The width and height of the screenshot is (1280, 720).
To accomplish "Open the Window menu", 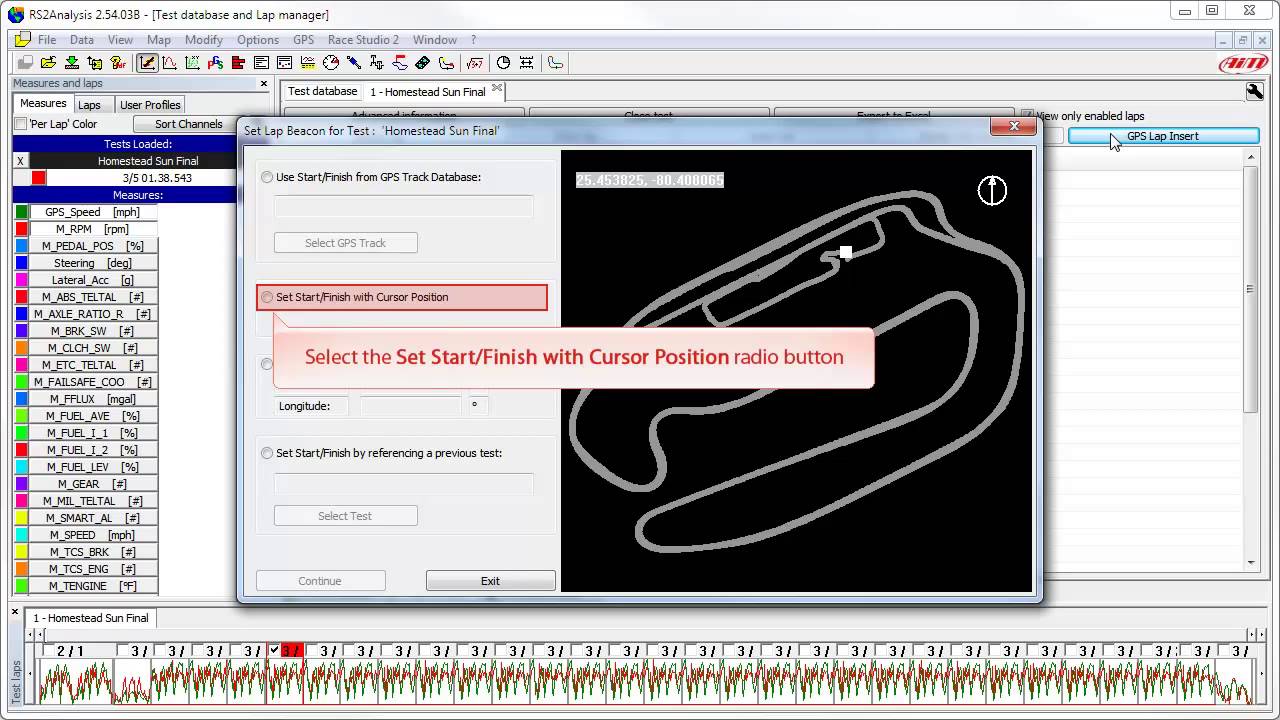I will pos(435,40).
